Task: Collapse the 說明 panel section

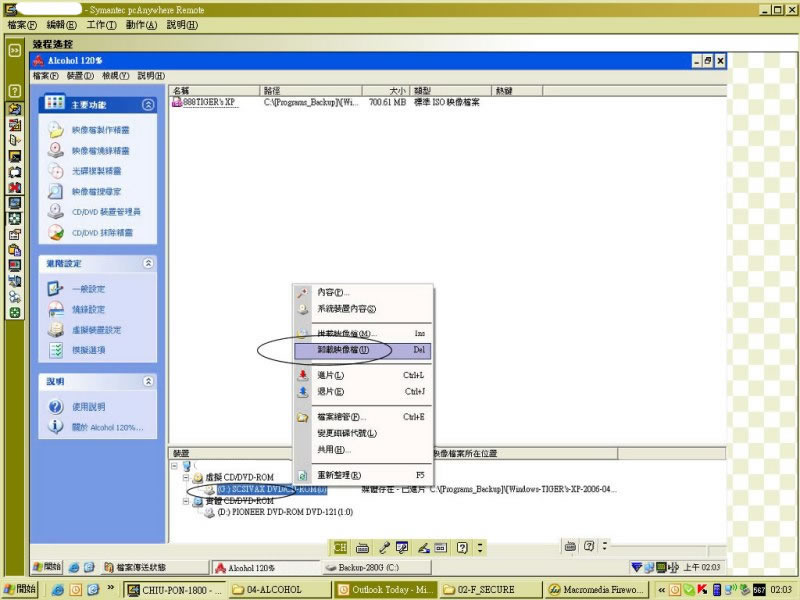Action: click(148, 381)
